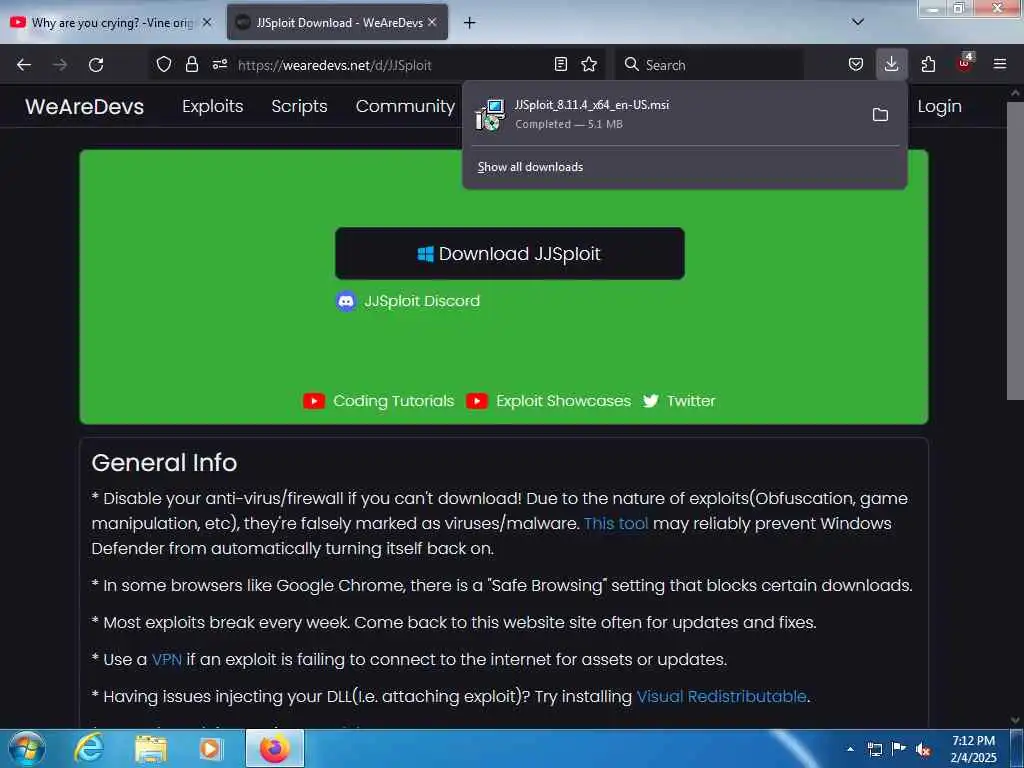List all tabs dropdown arrow
1024x768 pixels.
pyautogui.click(x=858, y=22)
